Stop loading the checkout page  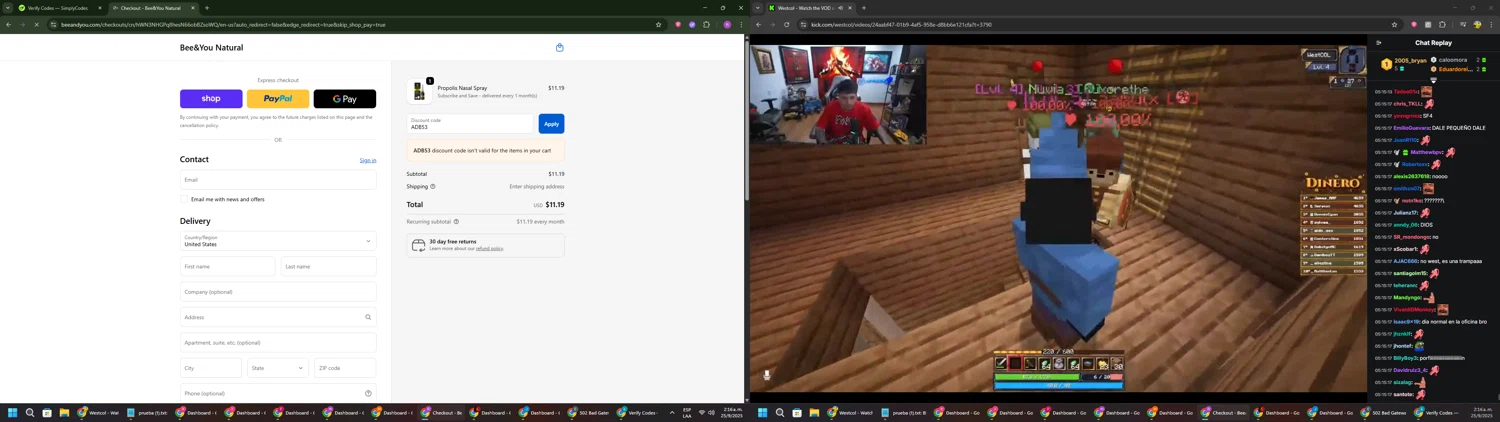(x=36, y=24)
